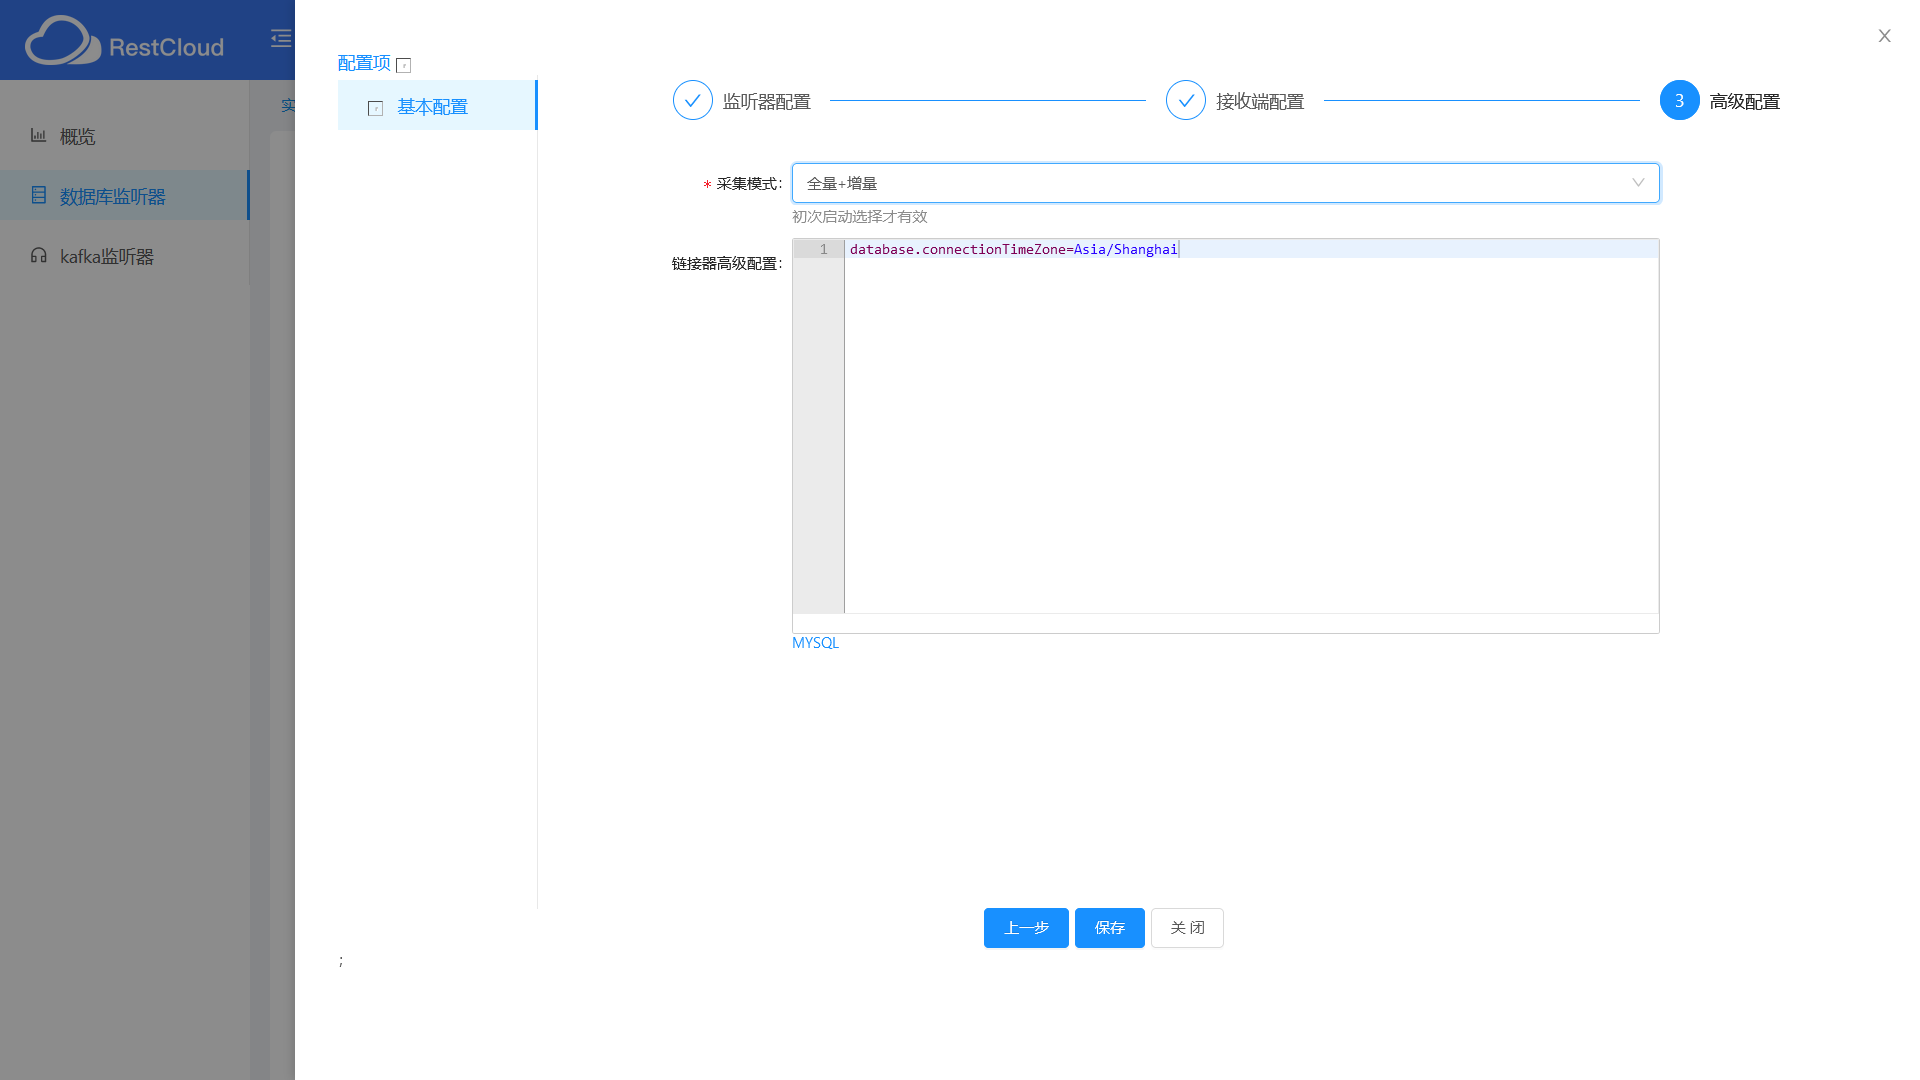Click the kafka listener headphone icon
The width and height of the screenshot is (1920, 1080).
pos(38,255)
